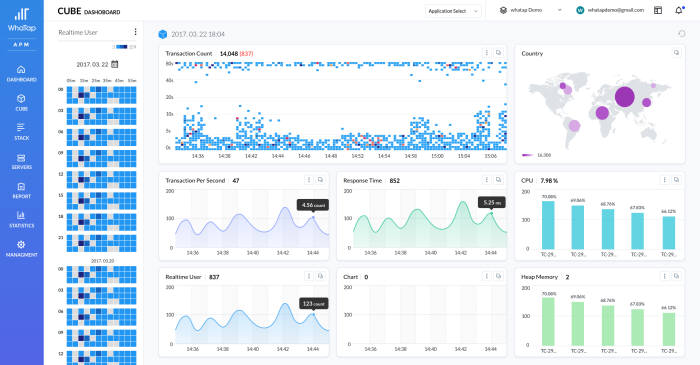Open the Stack sidebar item
This screenshot has height=365, width=700.
[x=21, y=132]
